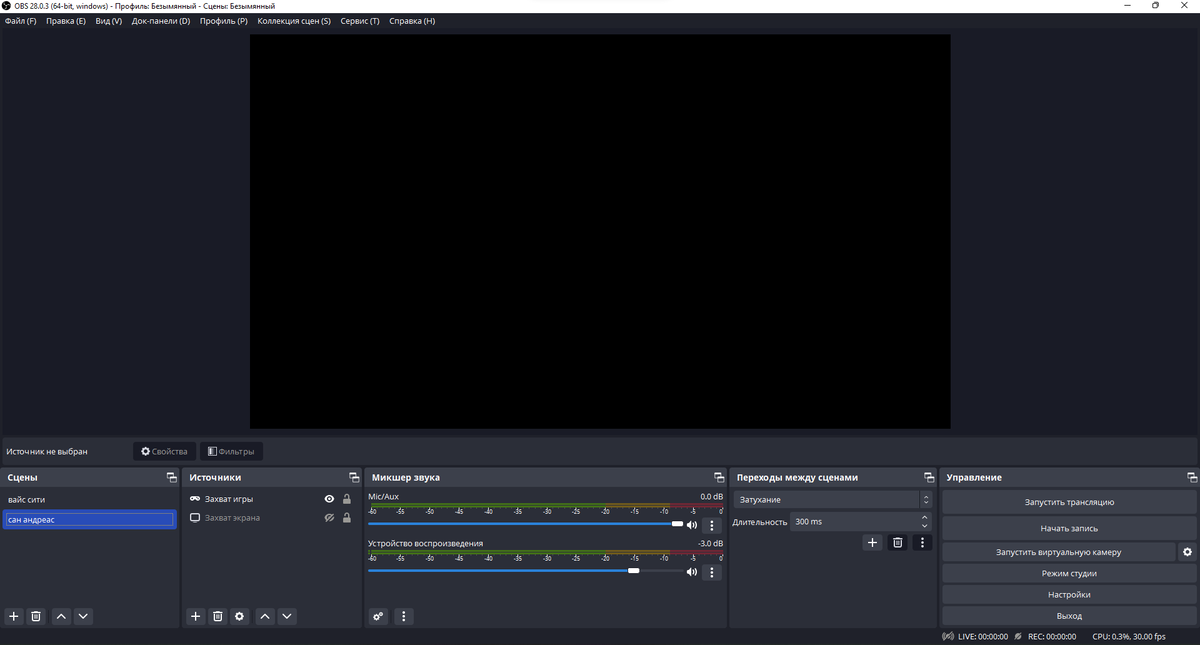Viewport: 1200px width, 645px height.
Task: Move the scene up in the Сцены list
Action: pos(61,616)
